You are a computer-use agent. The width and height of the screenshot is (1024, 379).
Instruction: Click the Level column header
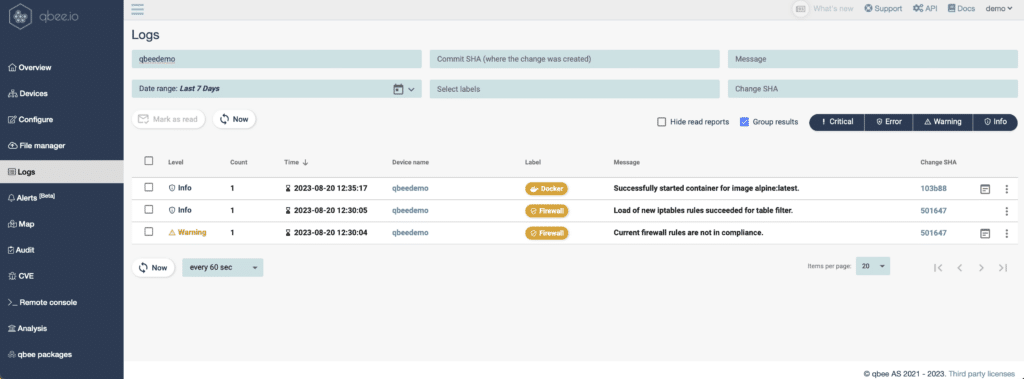coord(176,162)
